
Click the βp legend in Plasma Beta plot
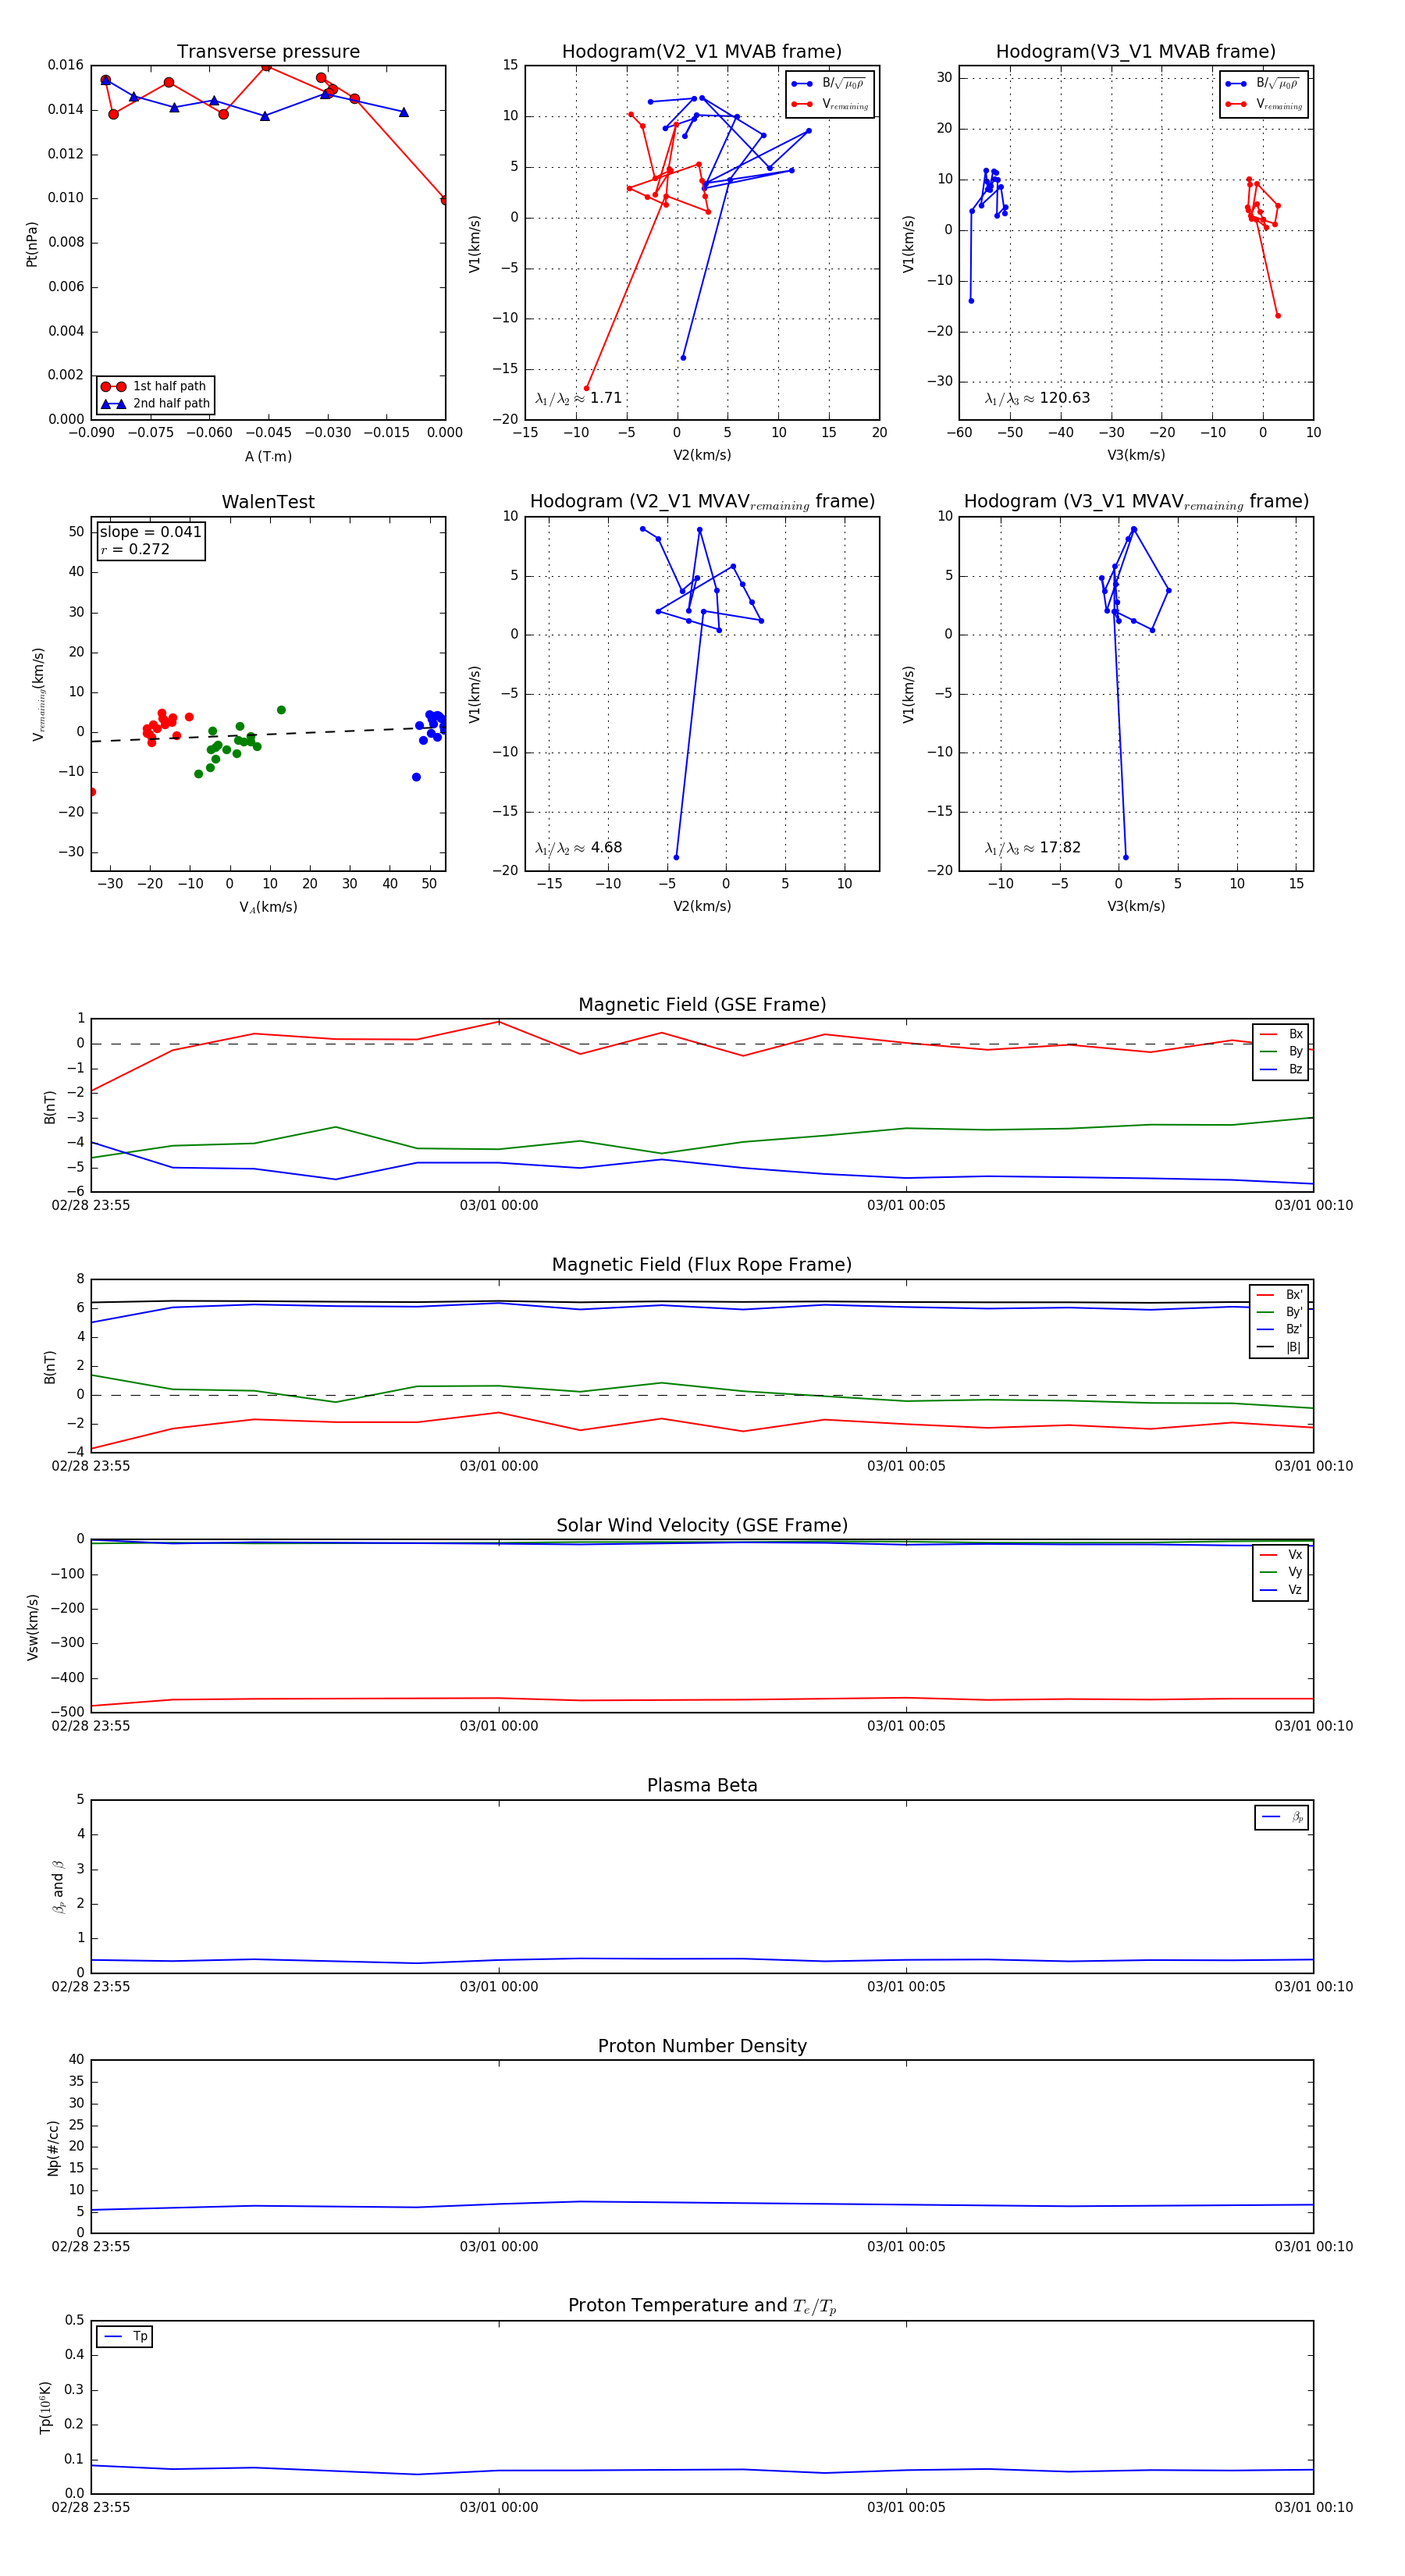[1282, 1817]
